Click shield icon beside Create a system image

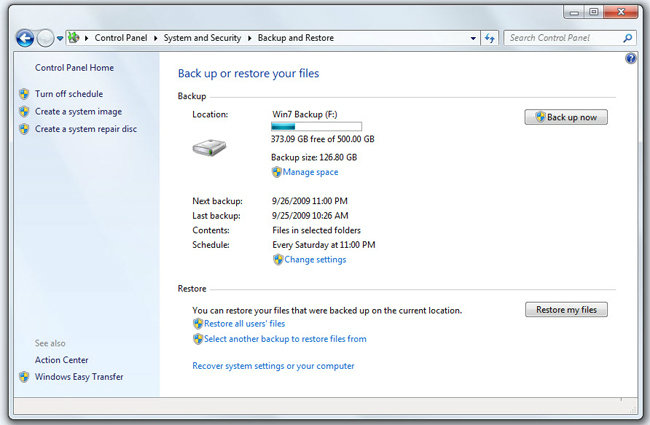coord(24,112)
